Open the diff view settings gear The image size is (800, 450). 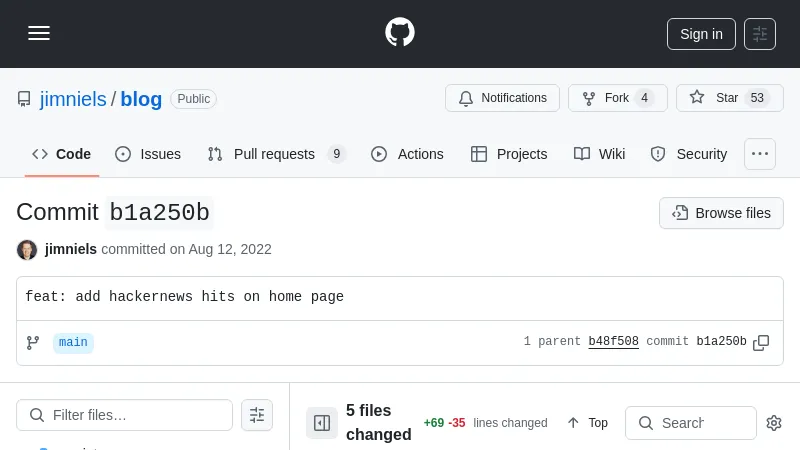773,423
